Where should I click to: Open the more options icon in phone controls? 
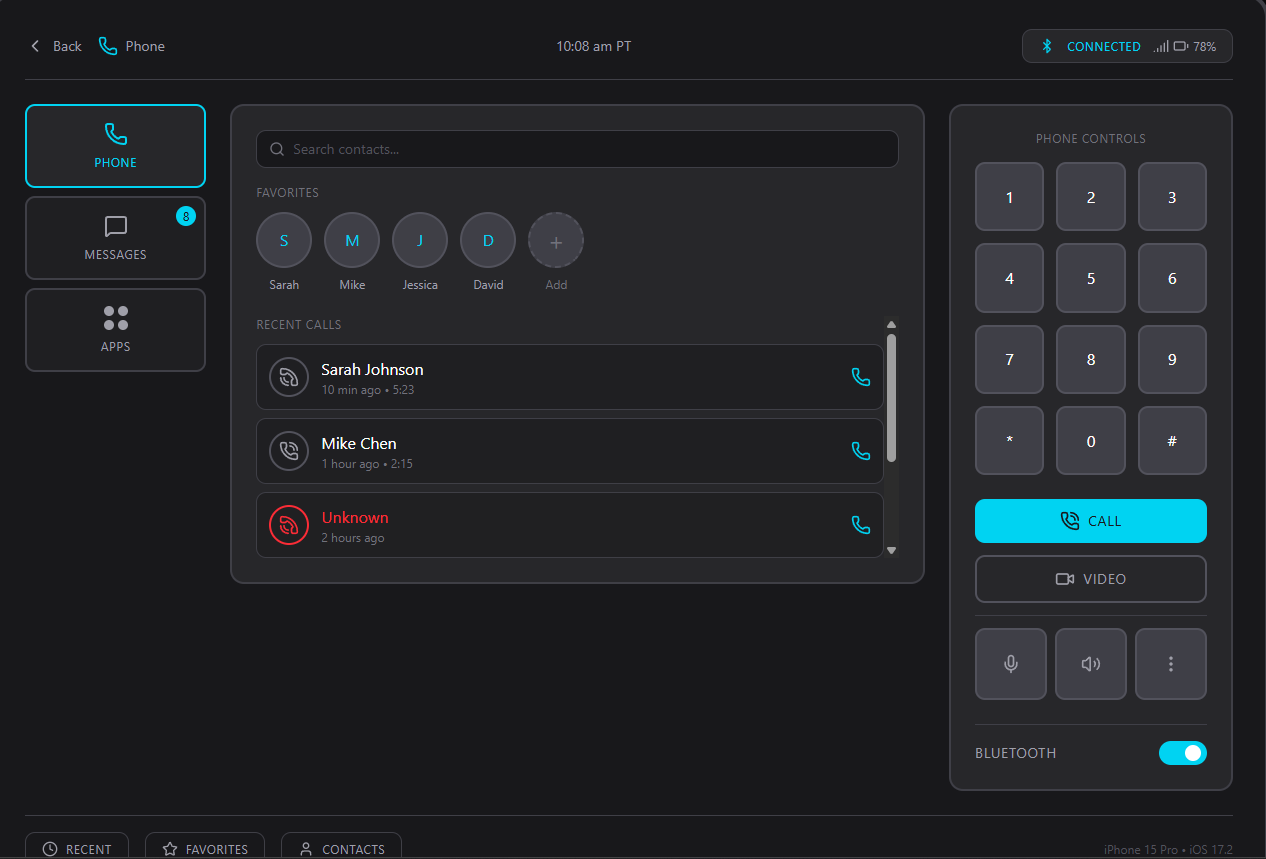[x=1170, y=663]
